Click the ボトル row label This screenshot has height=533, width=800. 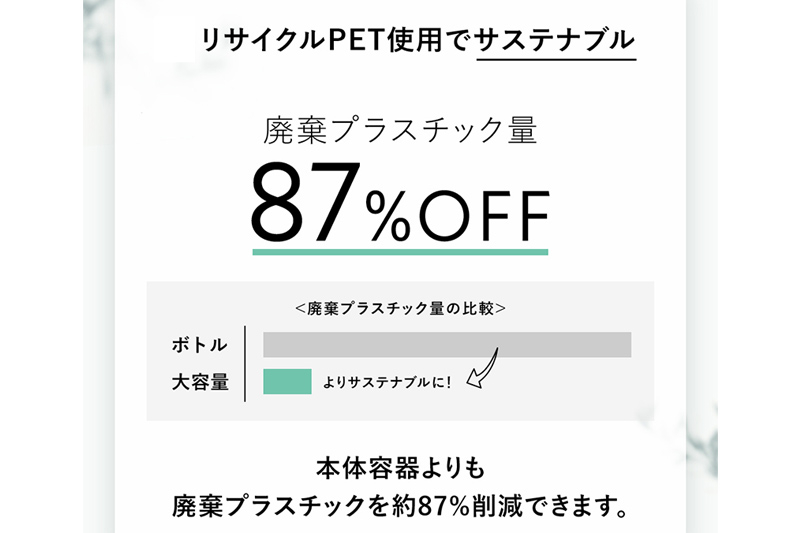pos(198,345)
